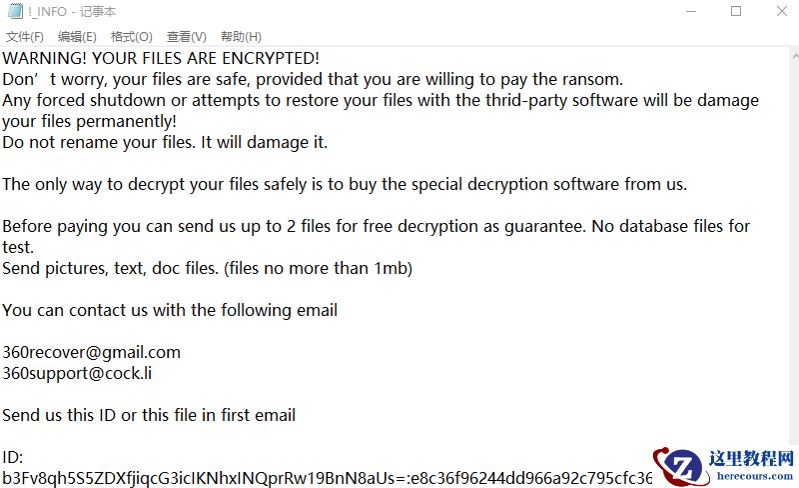Image resolution: width=799 pixels, height=488 pixels.
Task: Click the "Send pictures, text, doc files" line
Action: (207, 268)
